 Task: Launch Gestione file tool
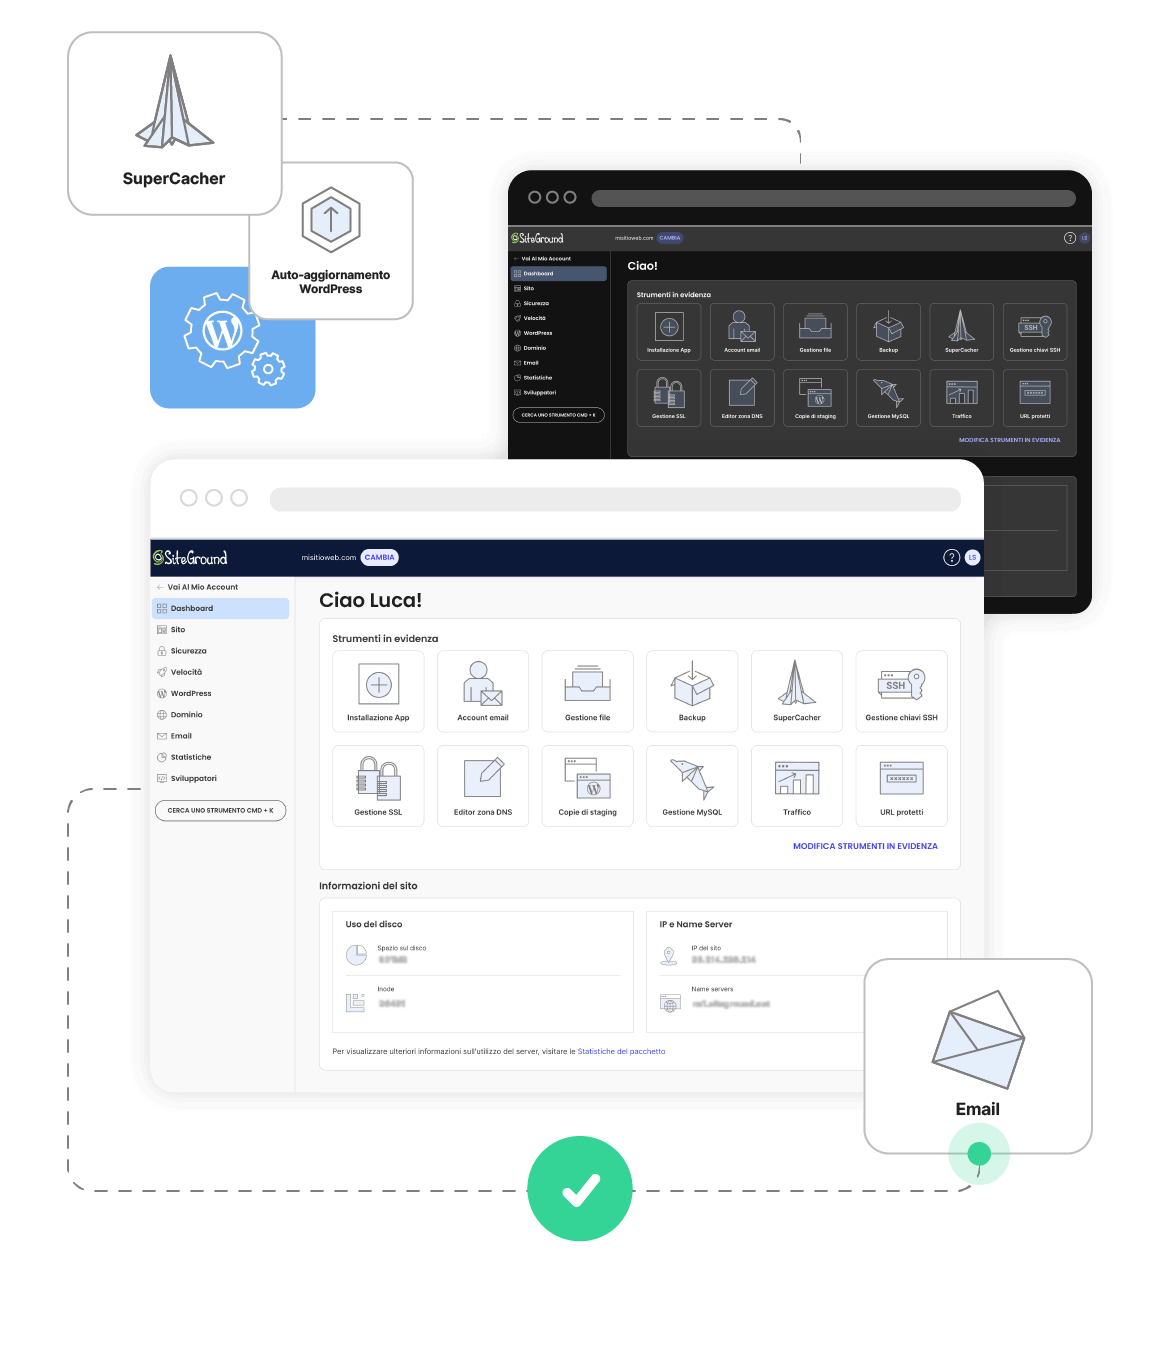click(x=587, y=691)
